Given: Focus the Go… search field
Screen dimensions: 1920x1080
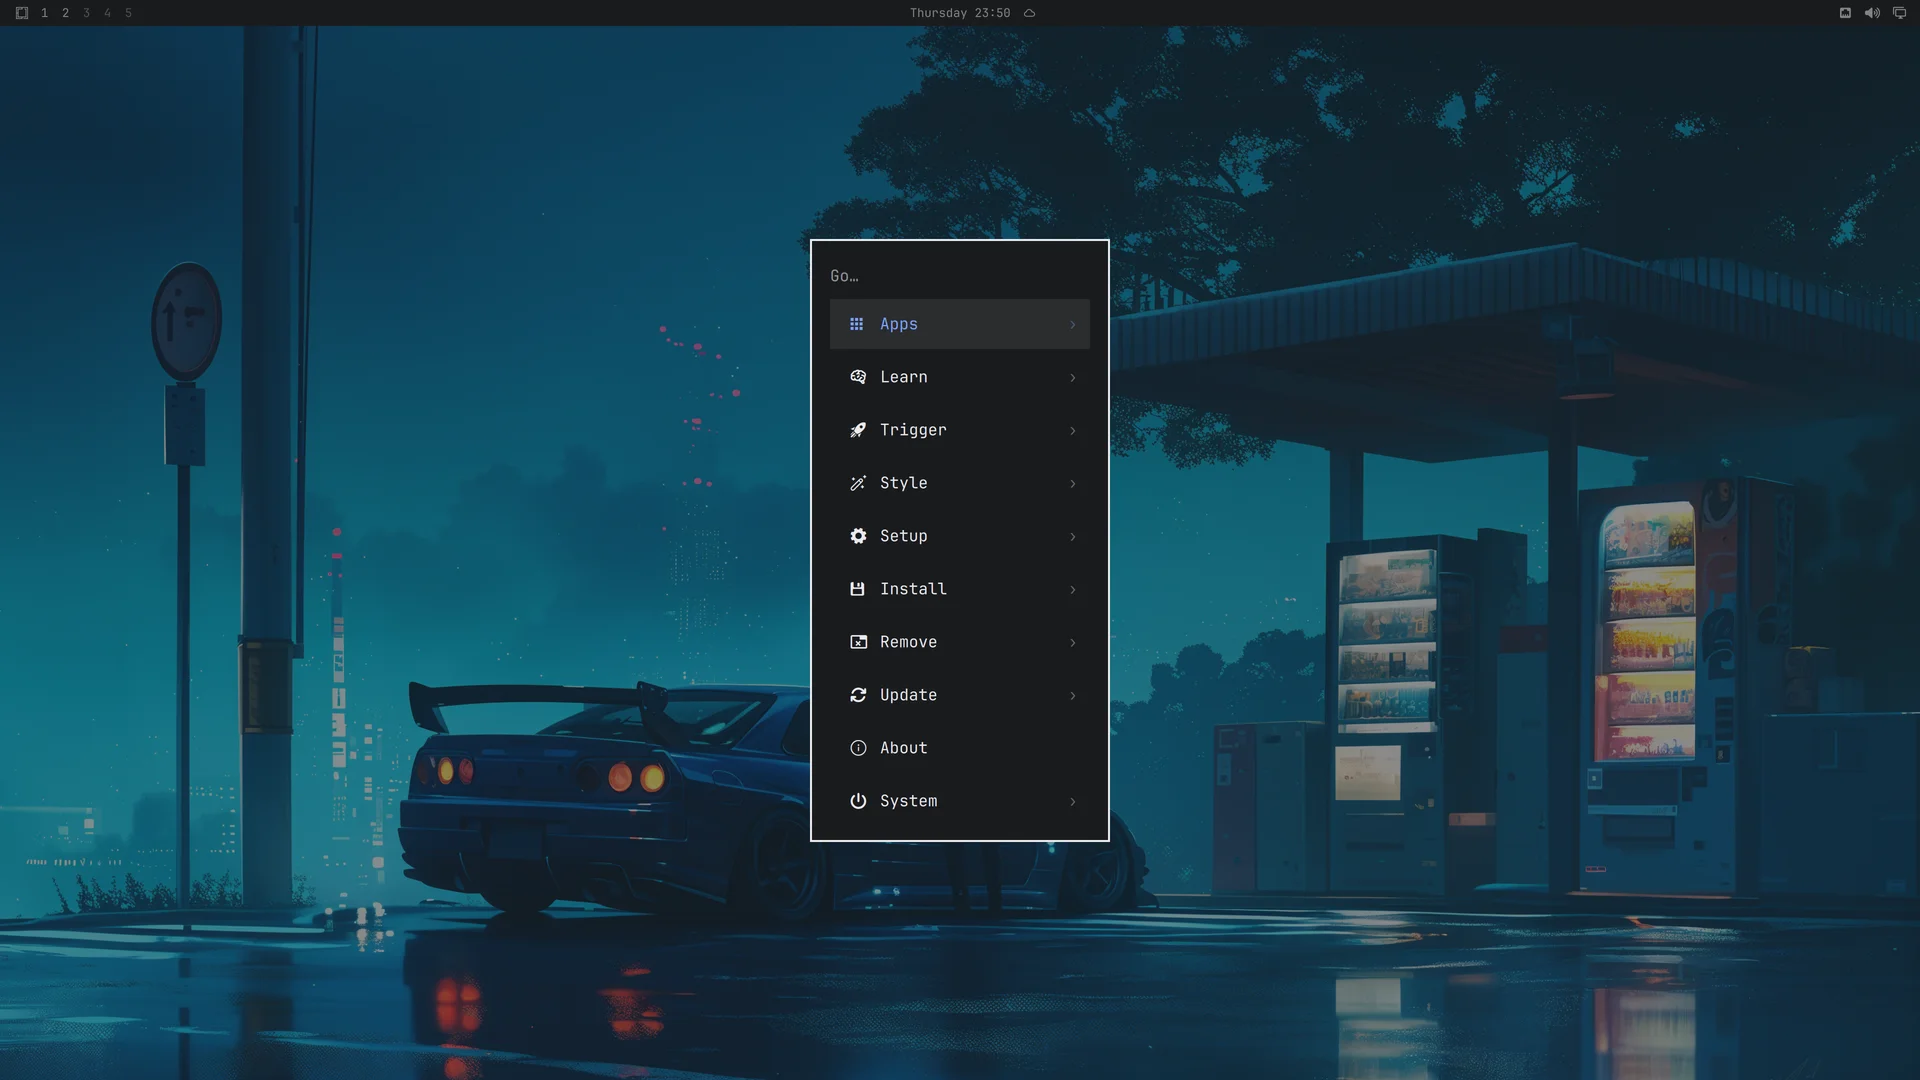Looking at the screenshot, I should pyautogui.click(x=960, y=276).
